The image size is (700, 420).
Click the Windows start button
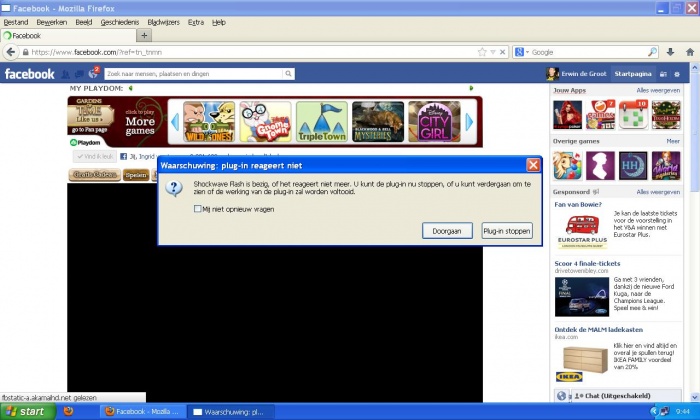pyautogui.click(x=28, y=411)
